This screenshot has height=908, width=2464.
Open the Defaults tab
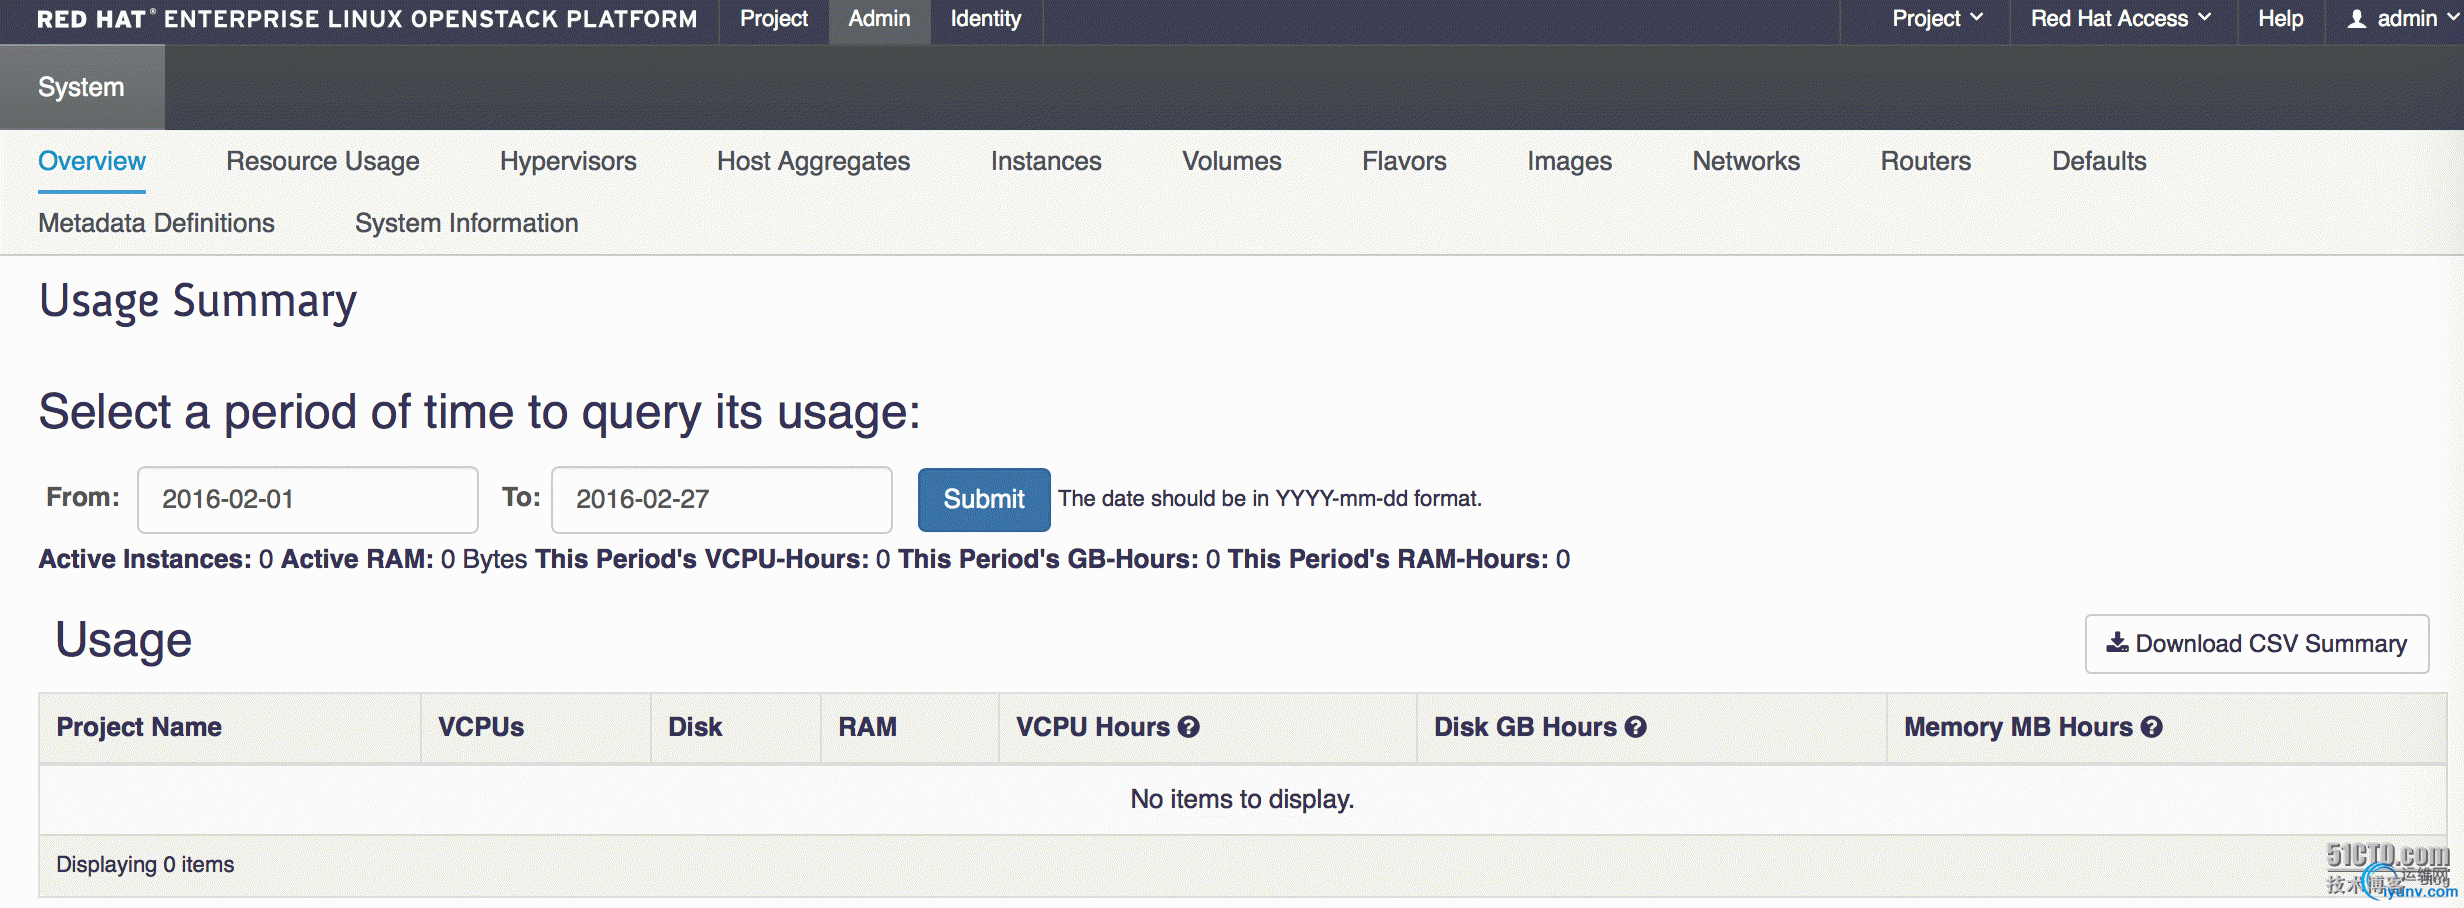pos(2099,161)
